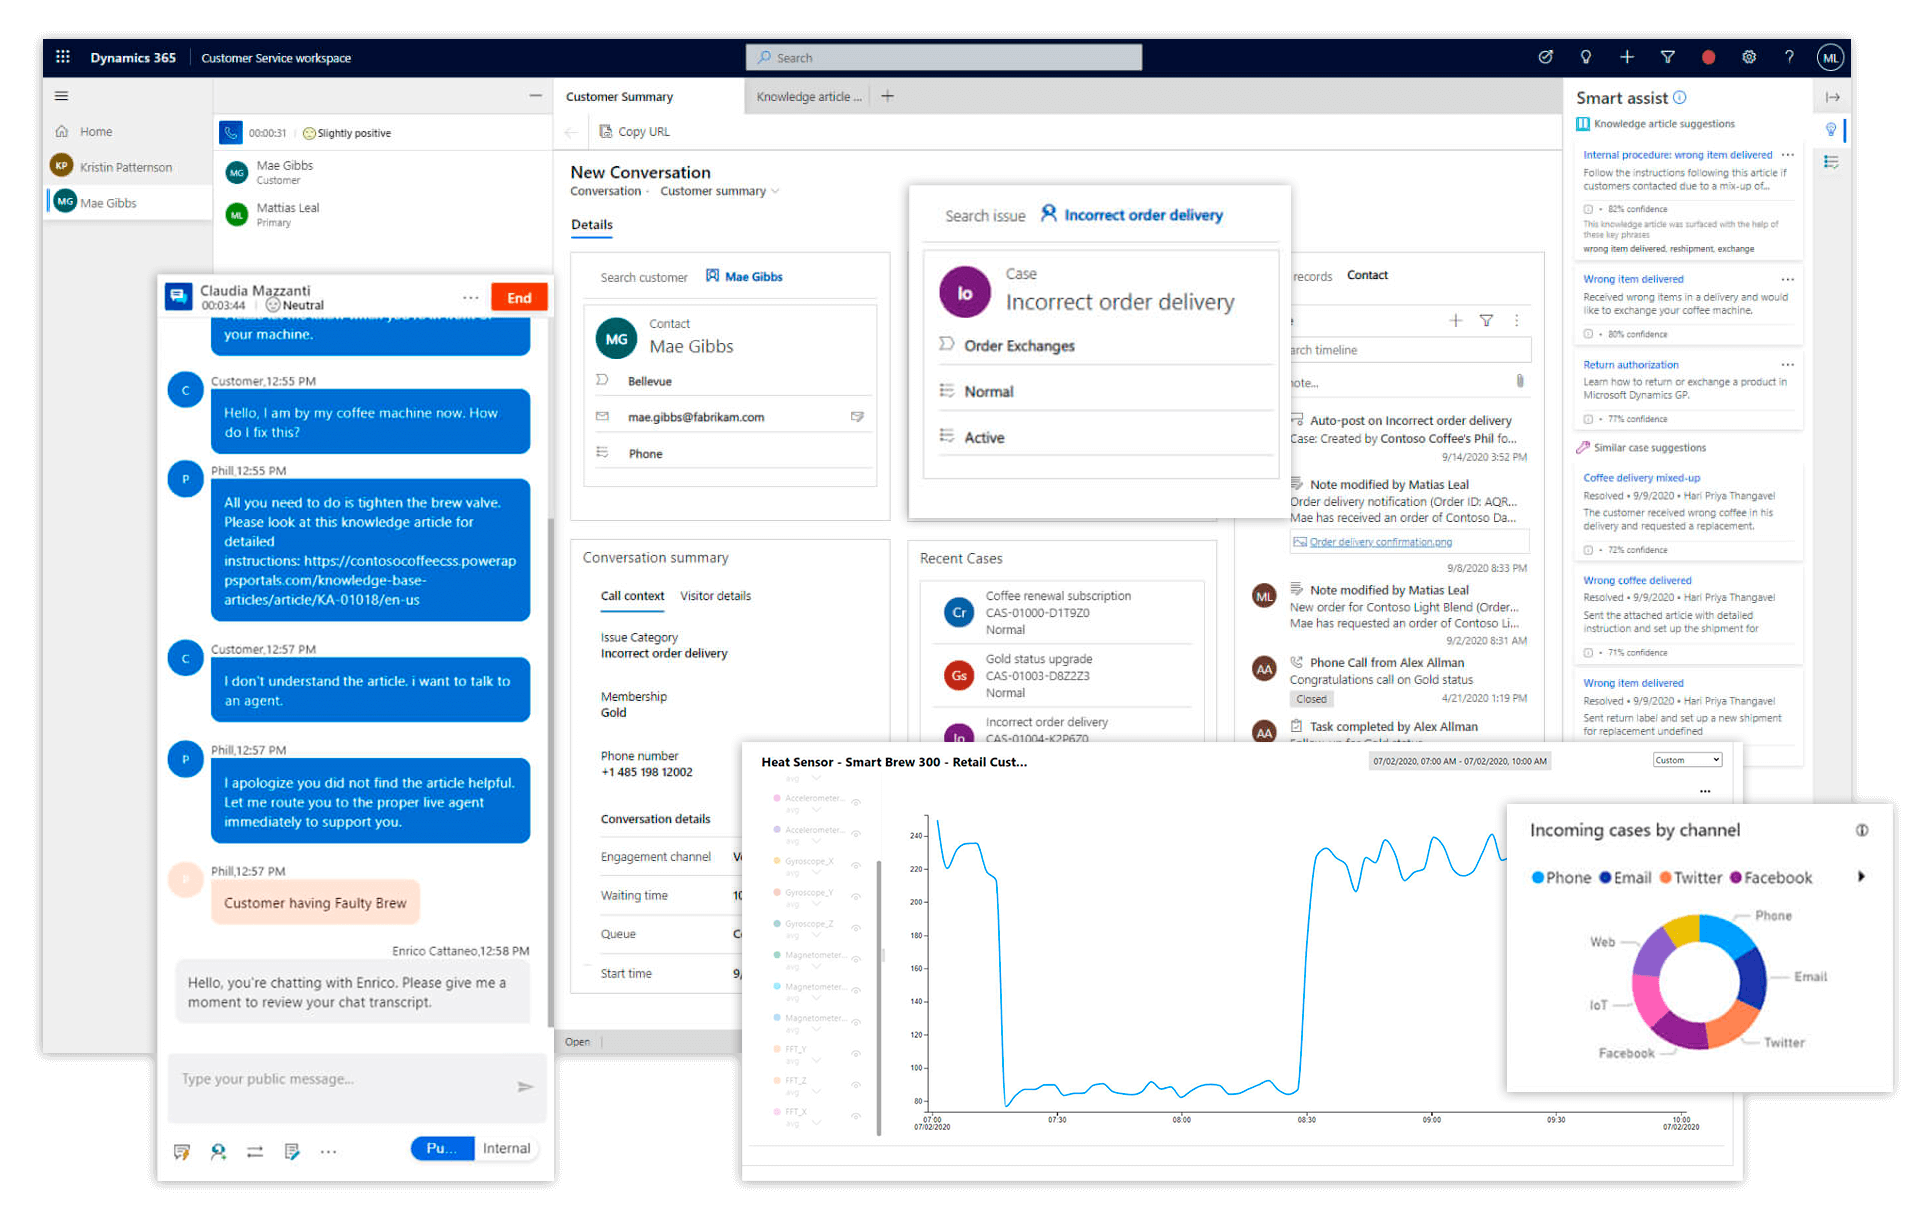Screen dimensions: 1924x1222
Task: Click the consult agent icon in chat footer
Action: click(x=218, y=1151)
